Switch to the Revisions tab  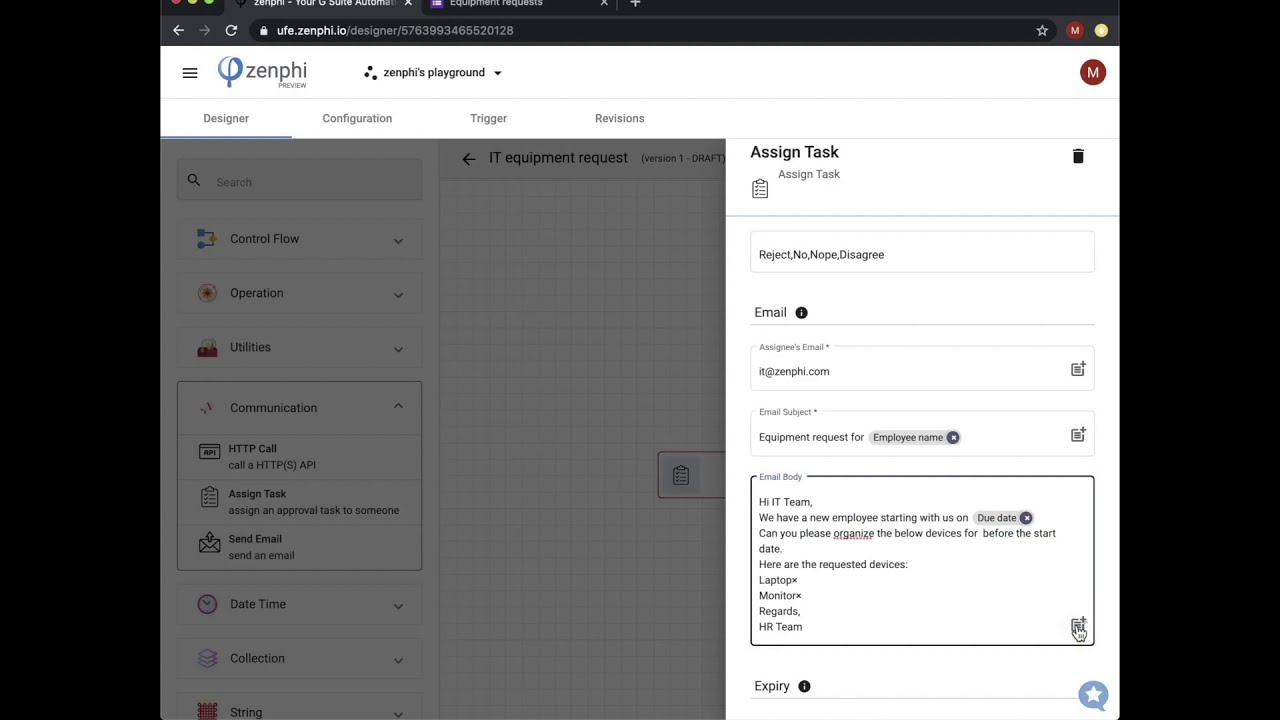coord(619,118)
